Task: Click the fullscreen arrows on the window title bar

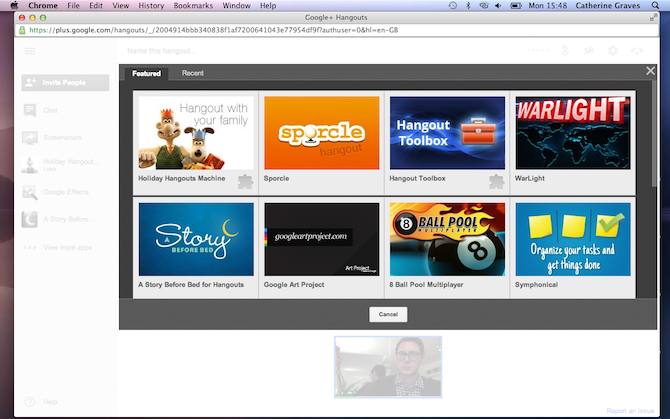Action: tap(653, 18)
